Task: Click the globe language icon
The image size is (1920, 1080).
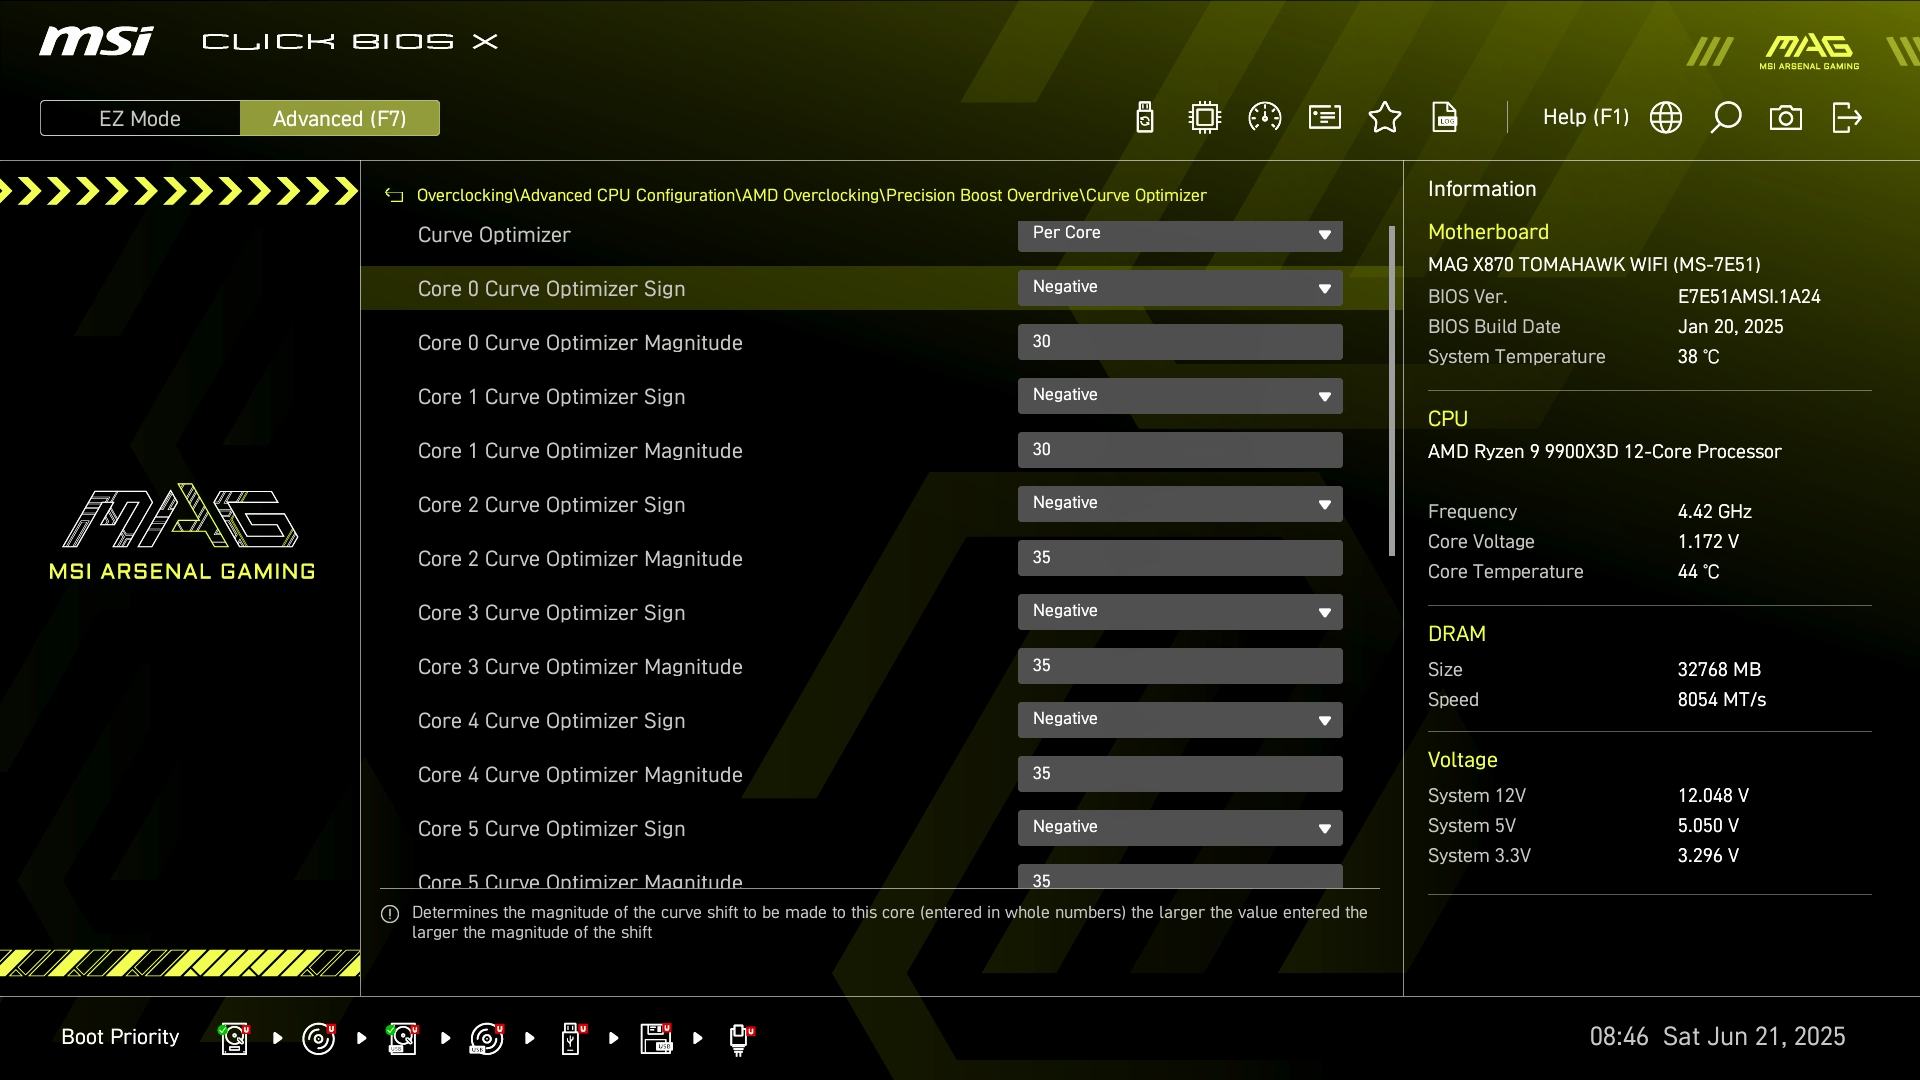Action: click(1666, 118)
